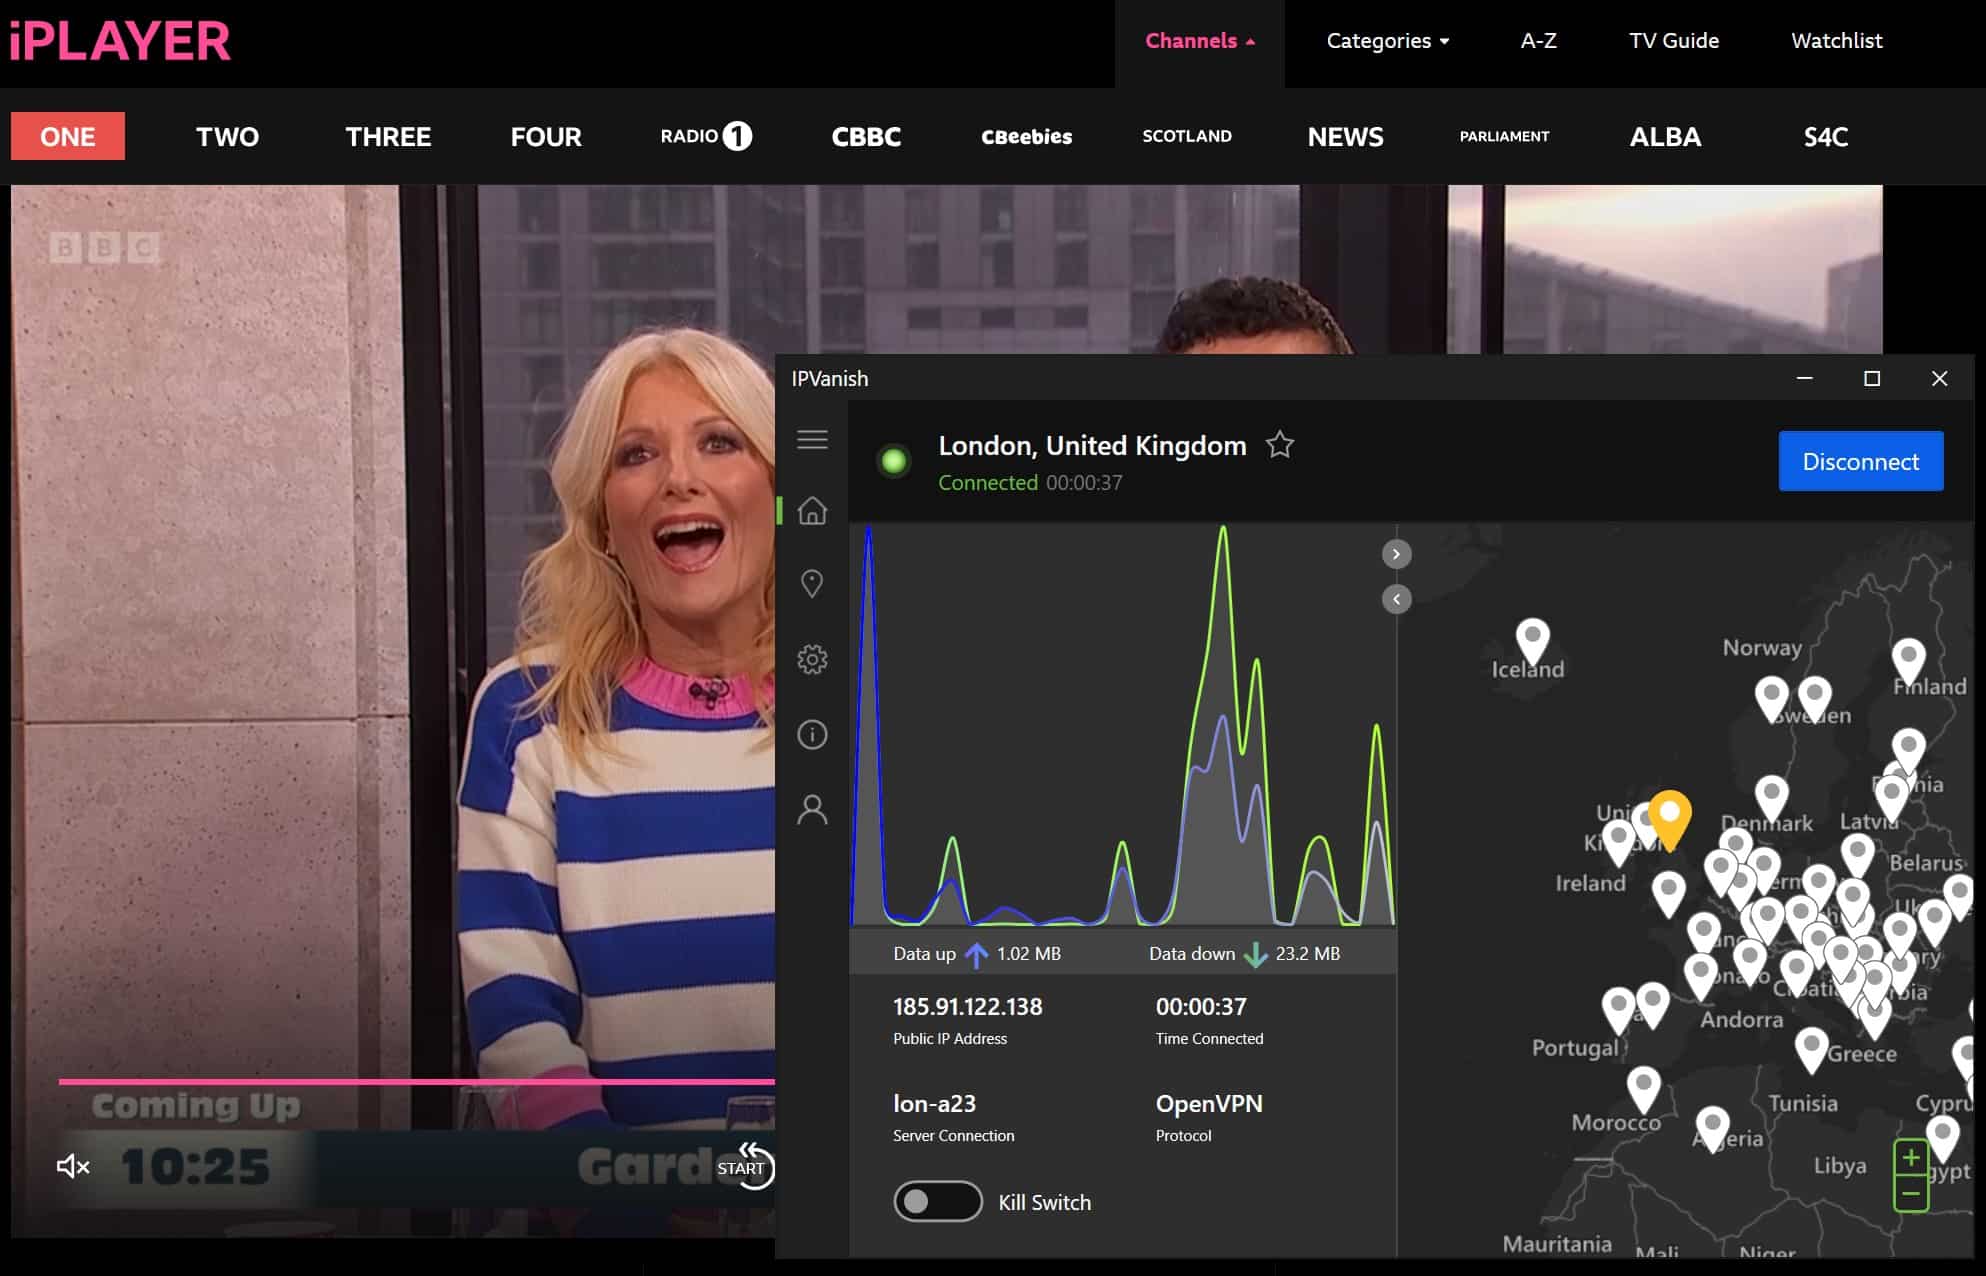The width and height of the screenshot is (1986, 1276).
Task: Select BBC THREE channel
Action: click(x=388, y=136)
